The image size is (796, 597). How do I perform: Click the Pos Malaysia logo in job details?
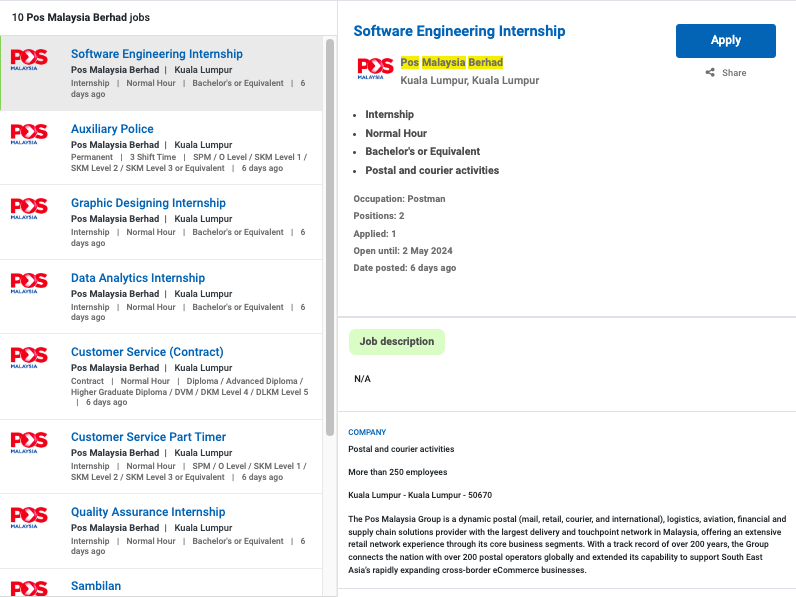pyautogui.click(x=375, y=69)
